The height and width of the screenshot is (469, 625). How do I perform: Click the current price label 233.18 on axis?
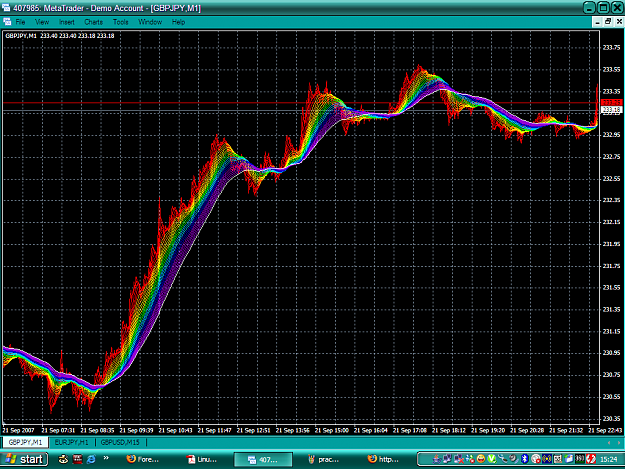611,110
